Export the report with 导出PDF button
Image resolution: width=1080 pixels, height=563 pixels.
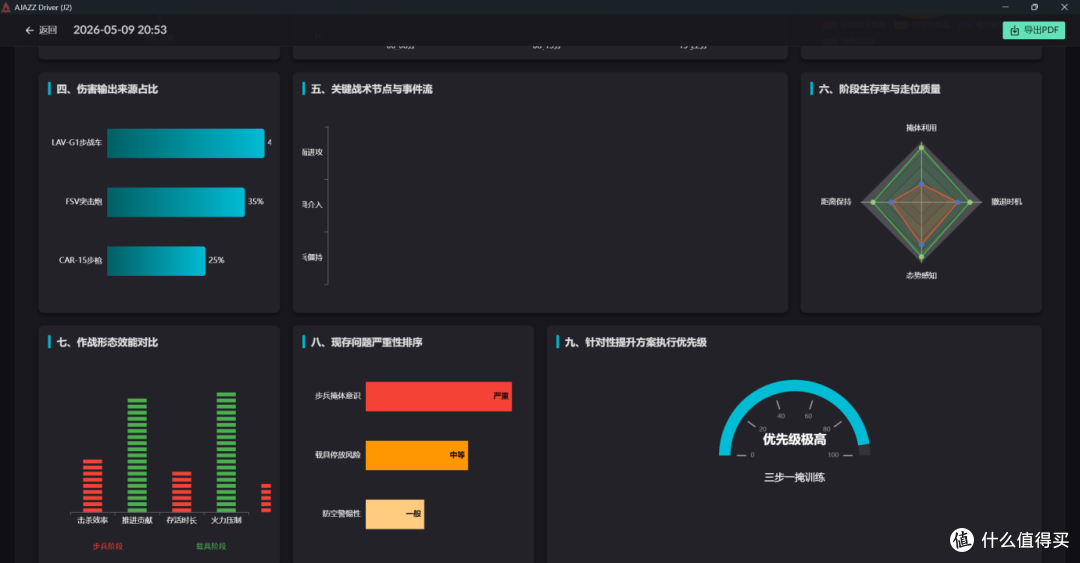[1033, 30]
